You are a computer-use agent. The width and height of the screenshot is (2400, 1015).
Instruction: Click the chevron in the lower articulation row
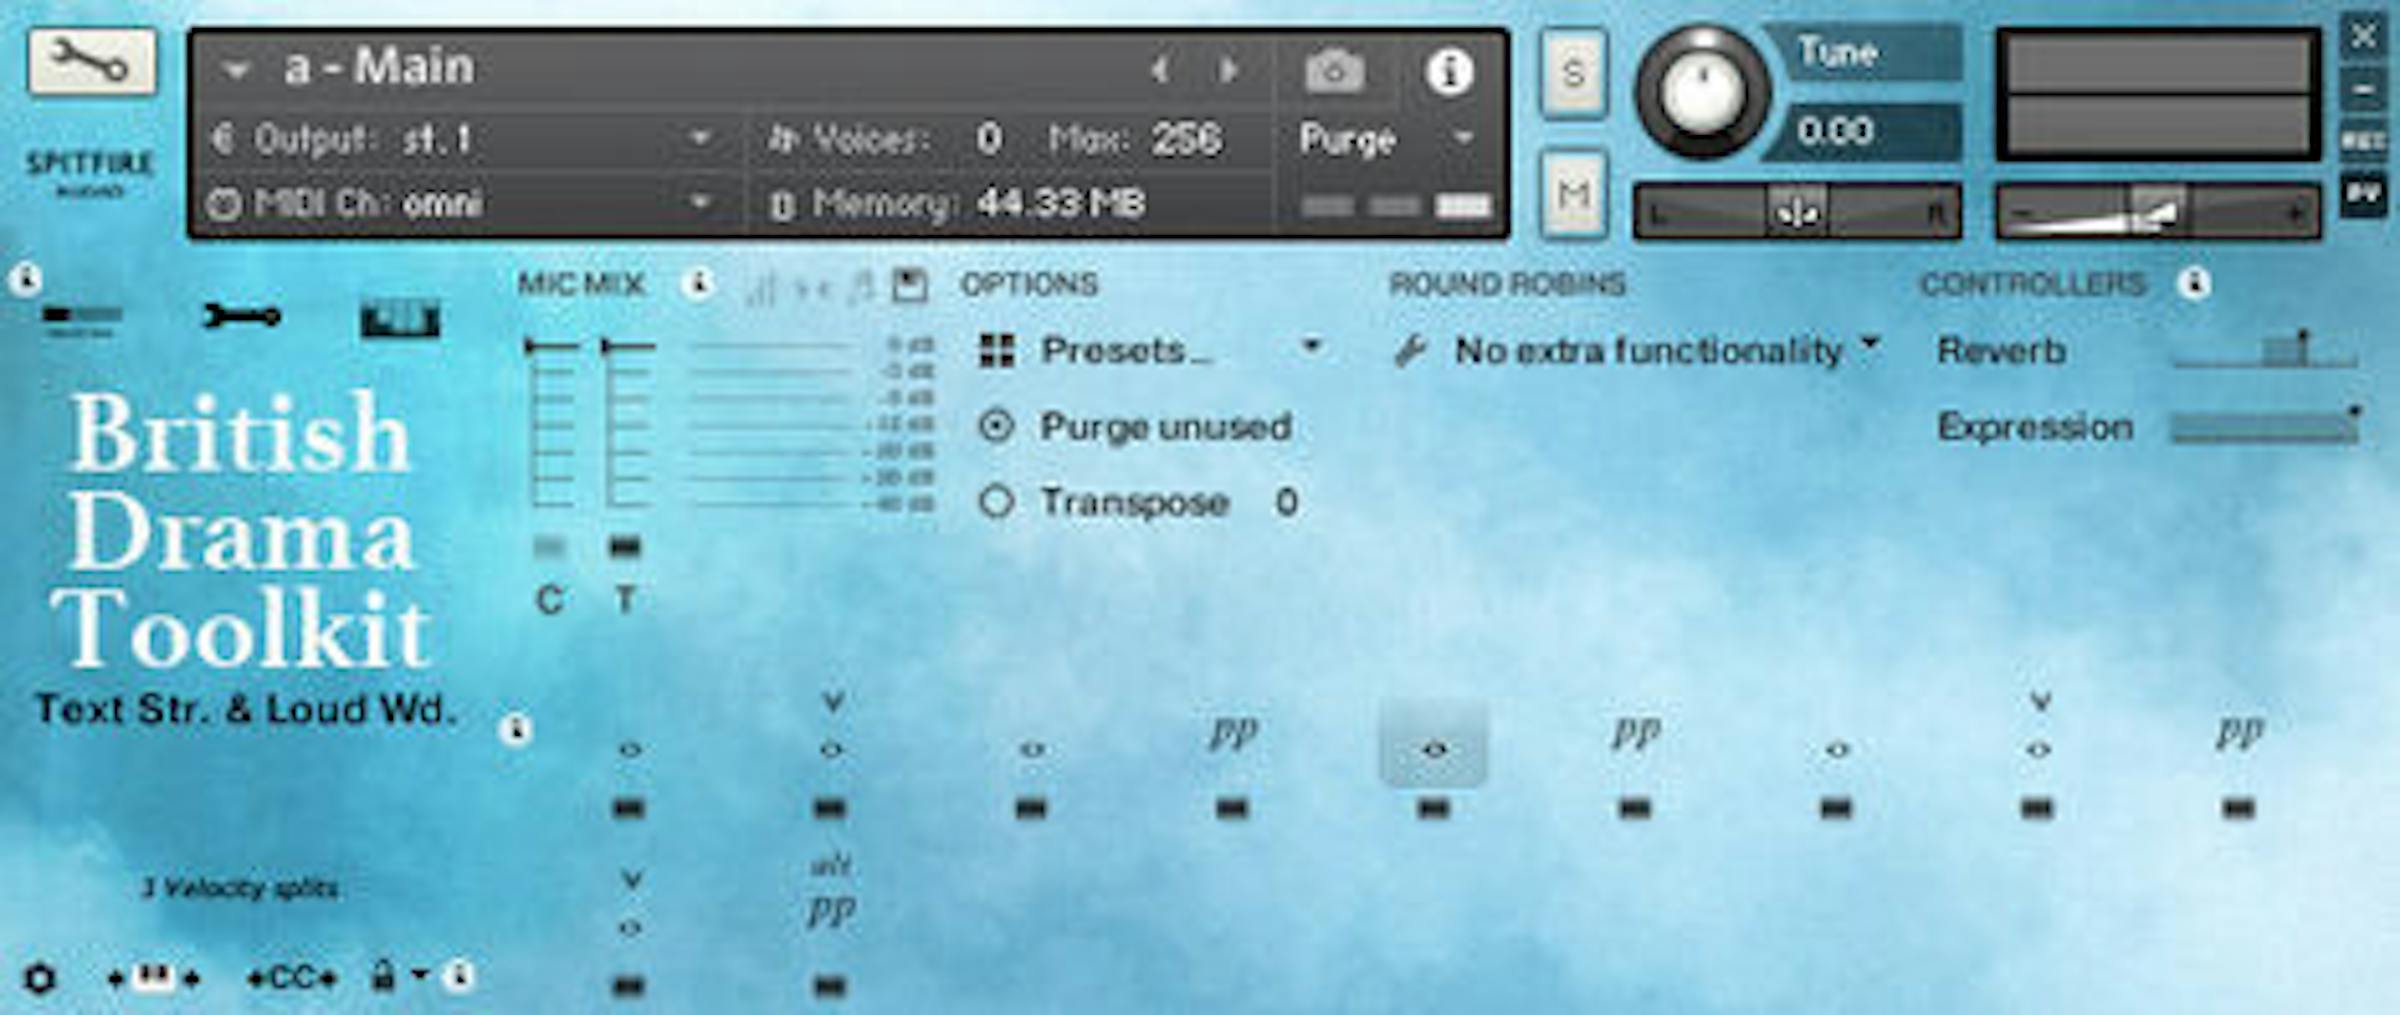click(x=631, y=880)
